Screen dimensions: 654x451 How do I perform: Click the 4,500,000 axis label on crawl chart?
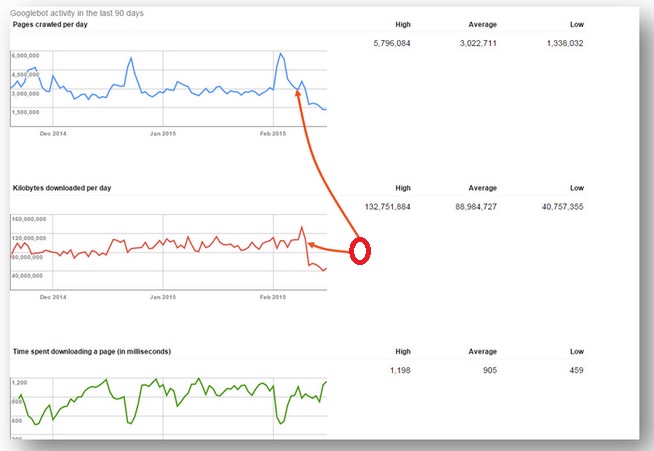(x=26, y=74)
